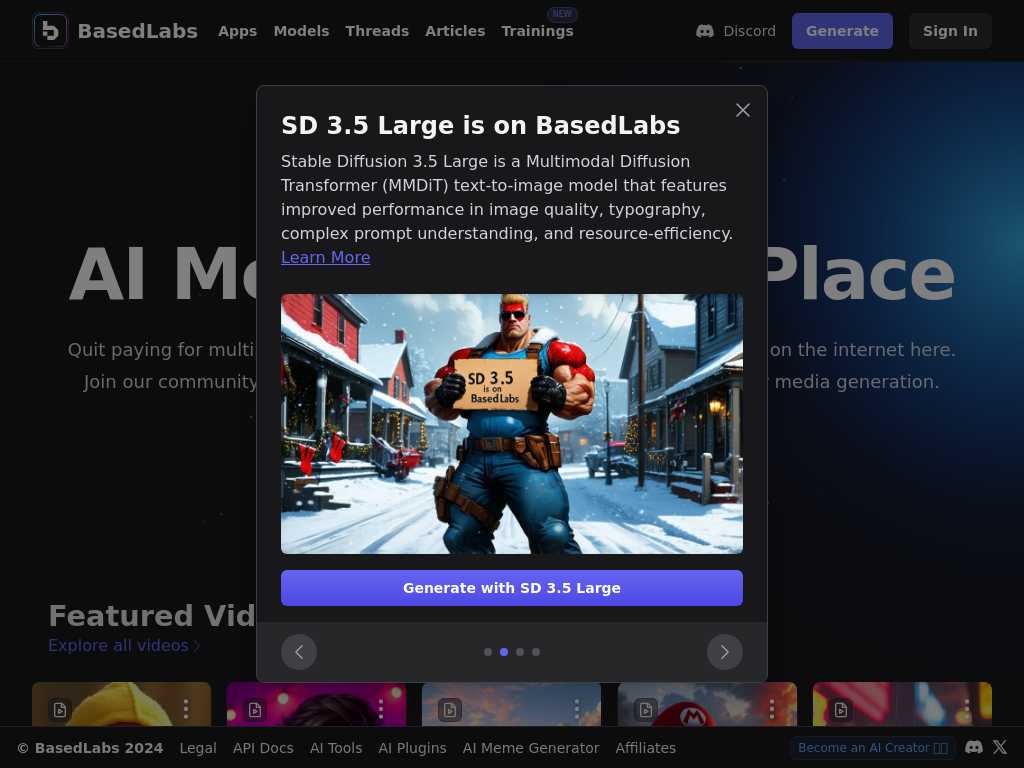Select first carousel dot indicator
The height and width of the screenshot is (768, 1024).
click(488, 652)
